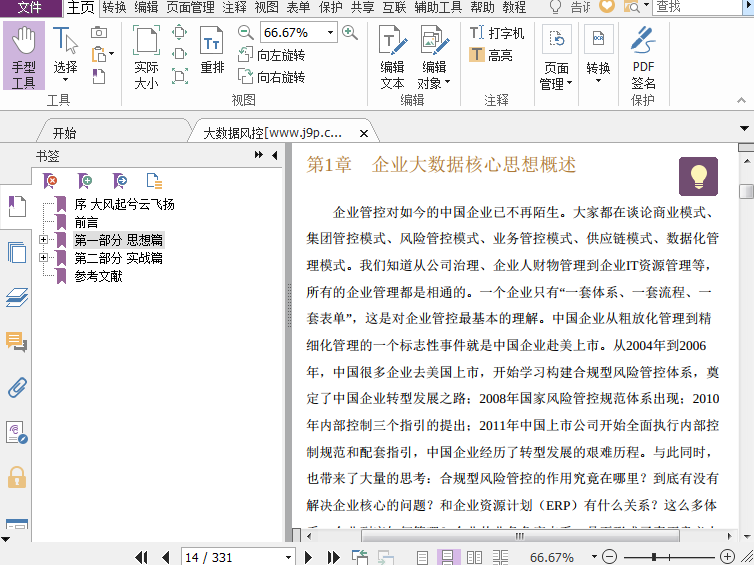Viewport: 754px width, 565px height.
Task: Click the orange heart favorites icon
Action: [607, 6]
